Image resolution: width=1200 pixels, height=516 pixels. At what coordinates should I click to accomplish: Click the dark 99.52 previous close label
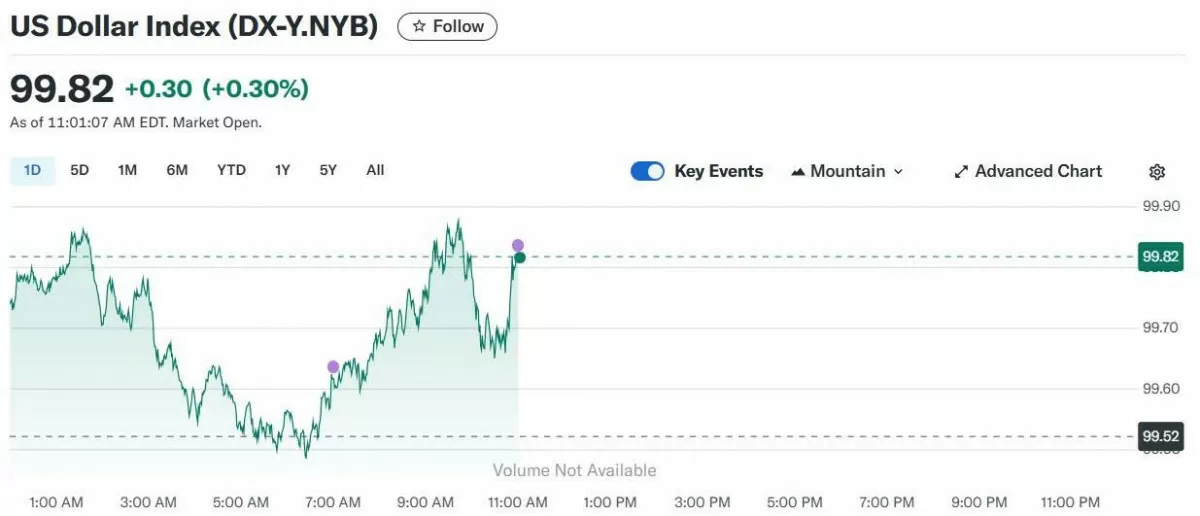[x=1160, y=436]
